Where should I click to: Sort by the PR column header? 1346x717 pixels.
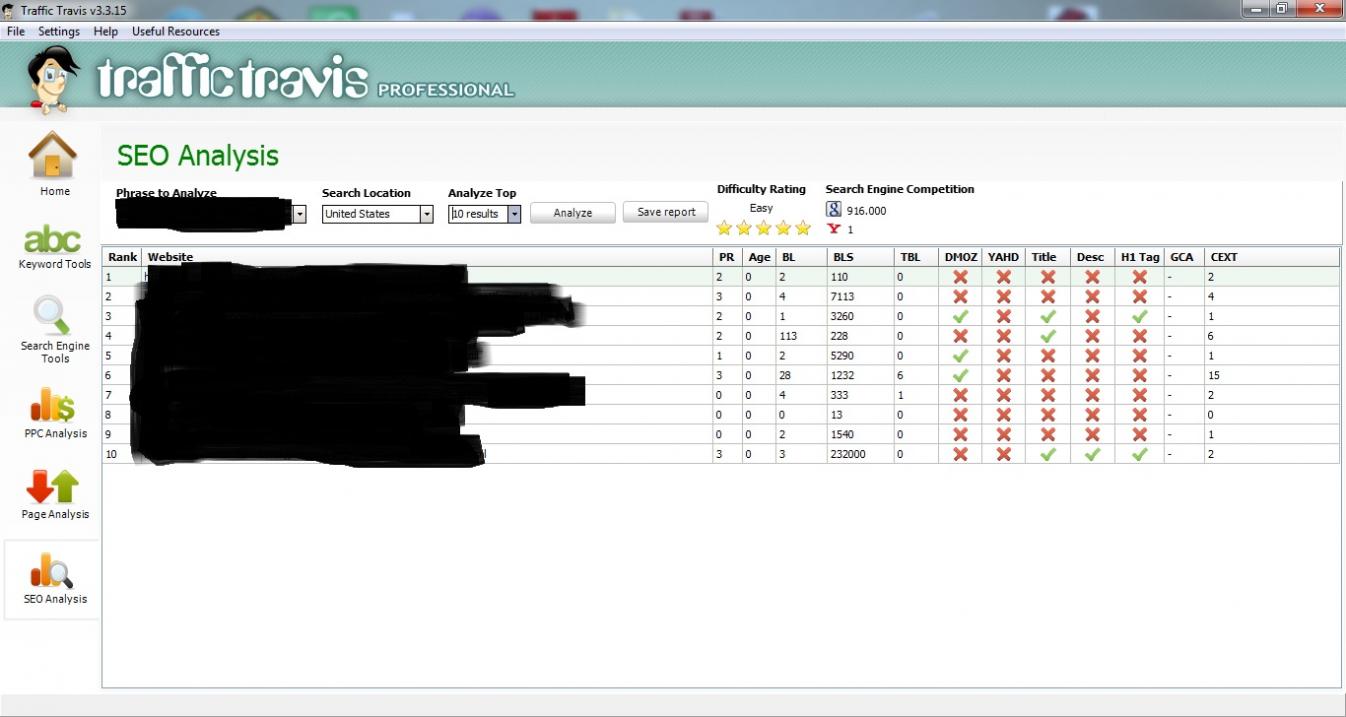tap(727, 257)
